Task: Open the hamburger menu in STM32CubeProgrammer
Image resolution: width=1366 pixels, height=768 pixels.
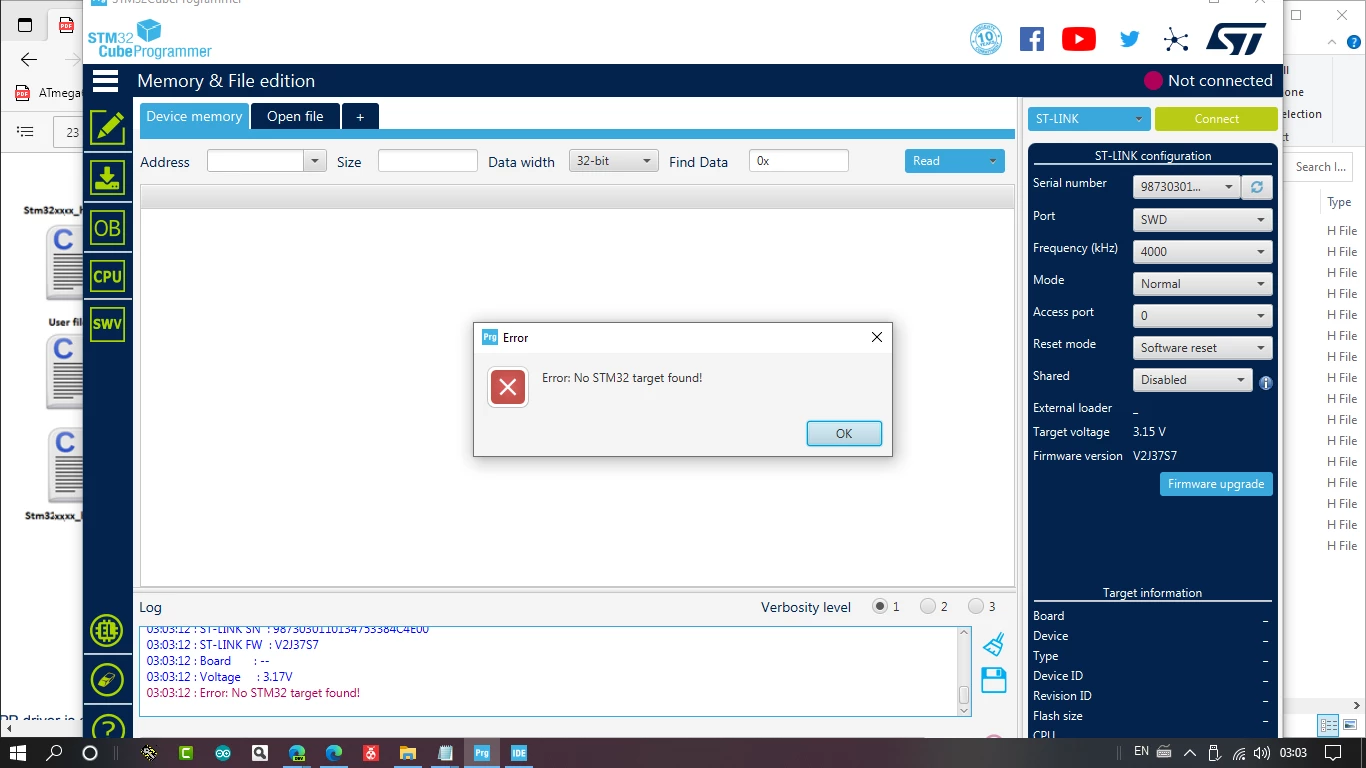Action: pyautogui.click(x=105, y=81)
